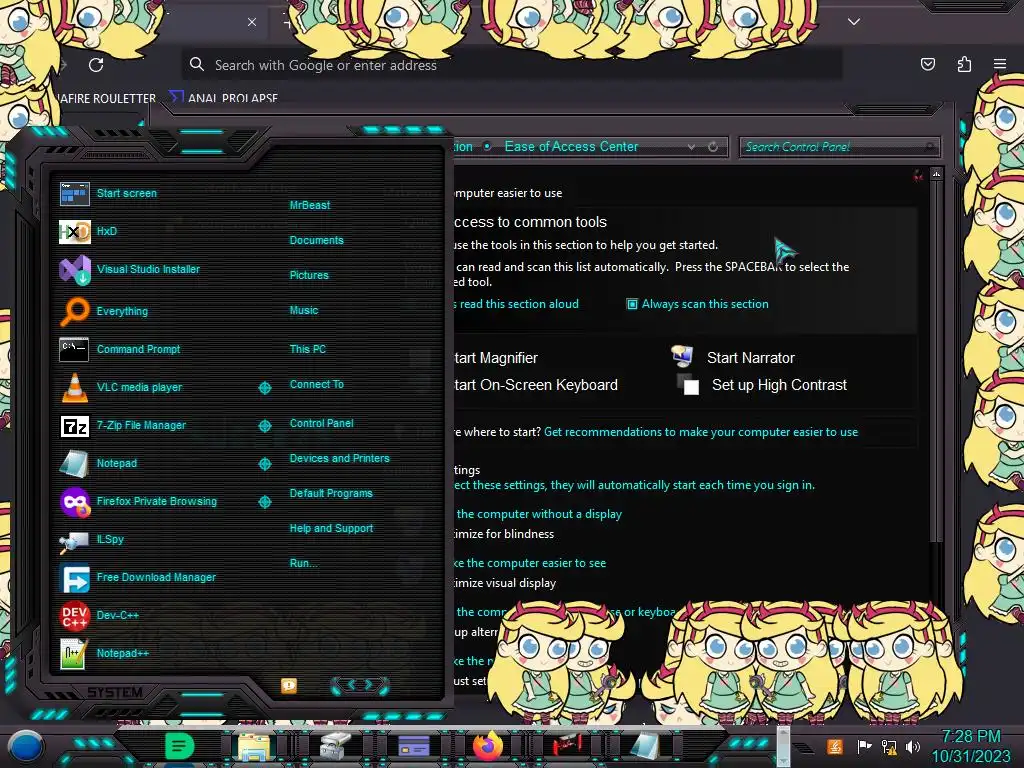Open File Explorer from taskbar
The image size is (1024, 768).
[254, 746]
